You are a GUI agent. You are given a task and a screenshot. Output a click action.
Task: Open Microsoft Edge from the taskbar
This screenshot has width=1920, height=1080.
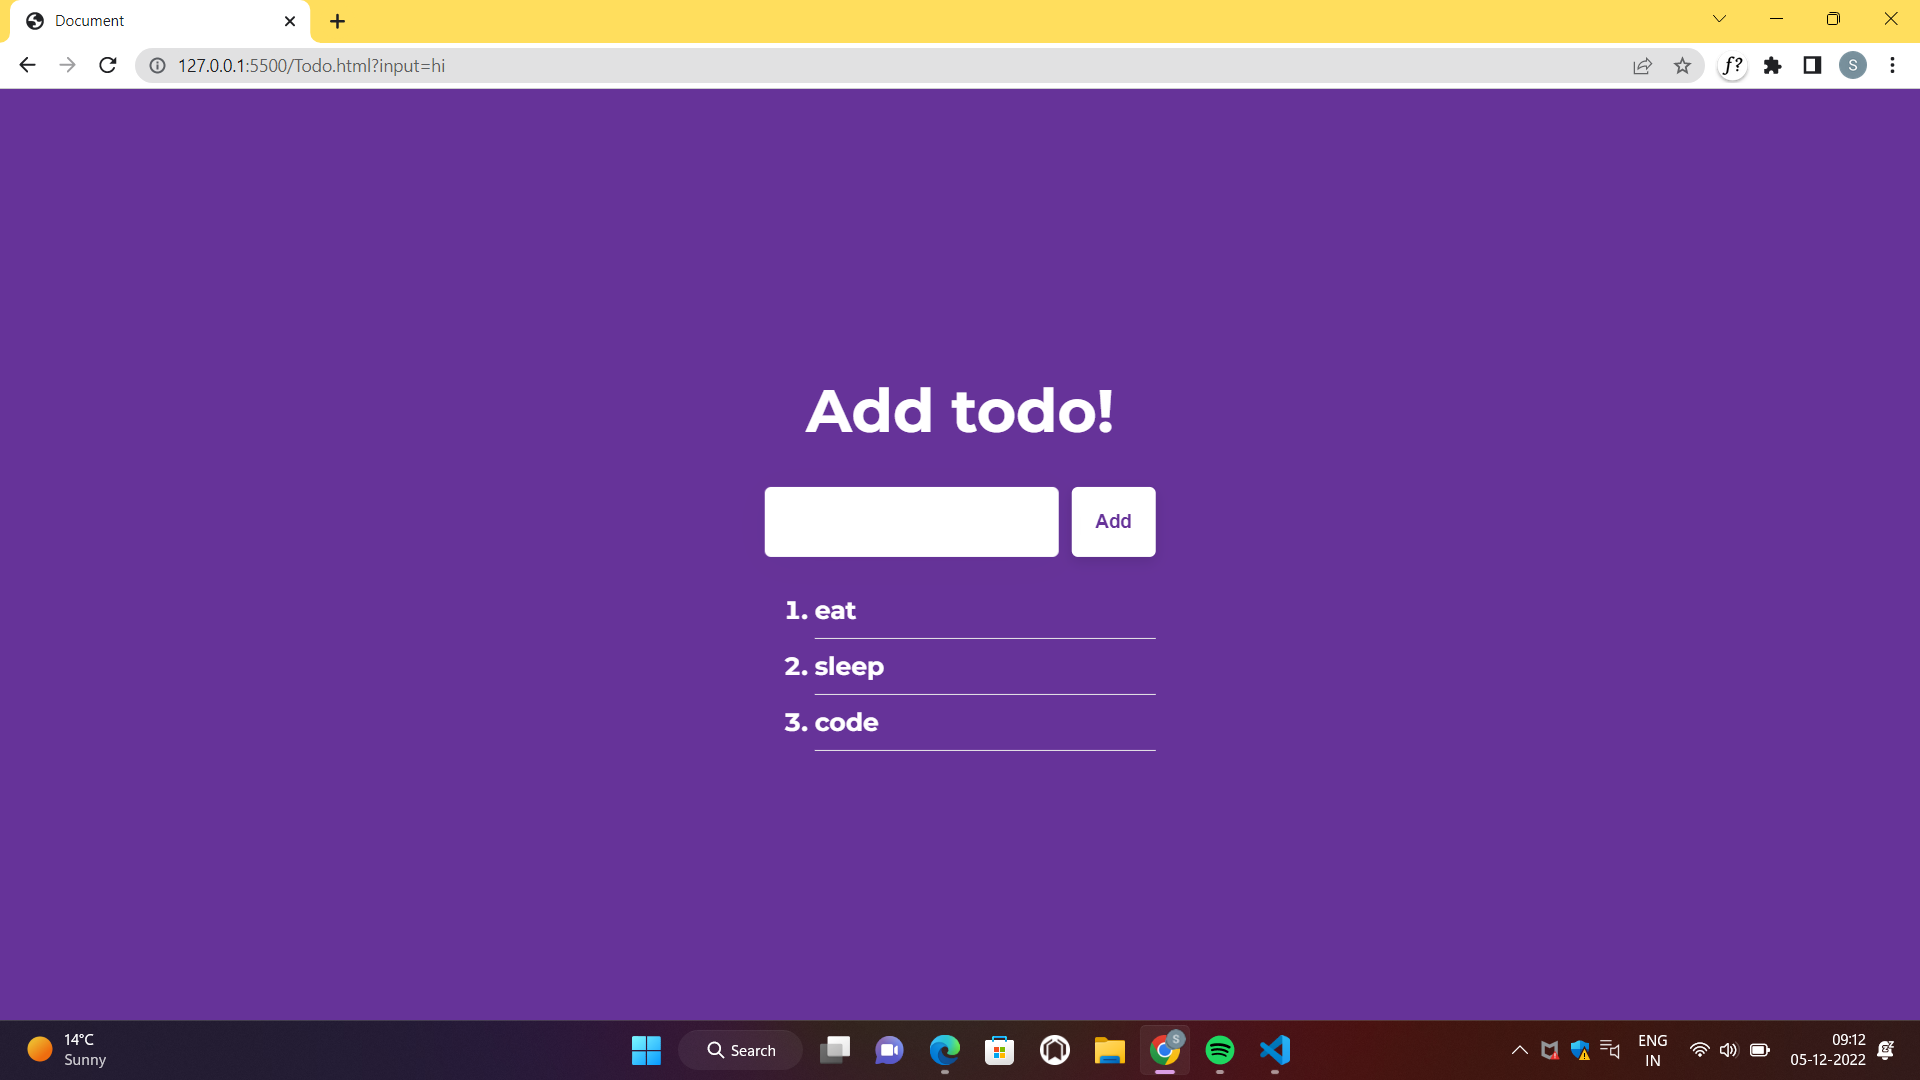943,1050
